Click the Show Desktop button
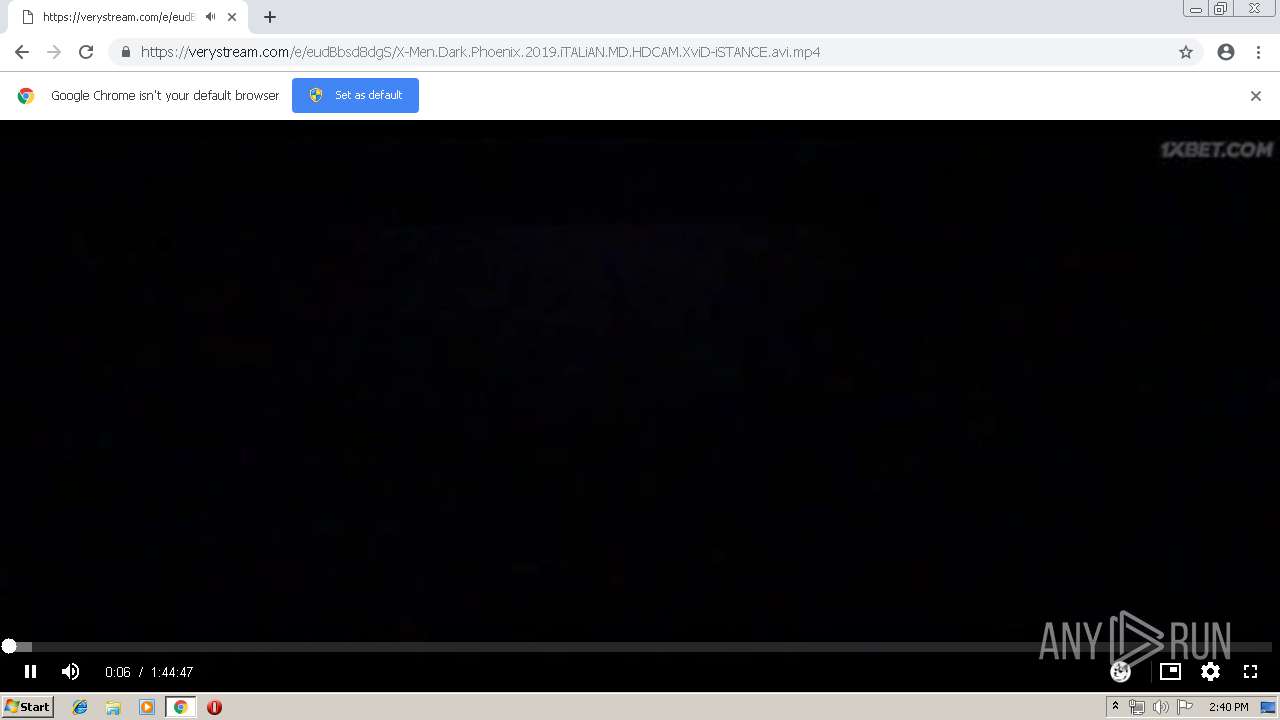Screen dimensions: 1280x720 pyautogui.click(x=1269, y=707)
